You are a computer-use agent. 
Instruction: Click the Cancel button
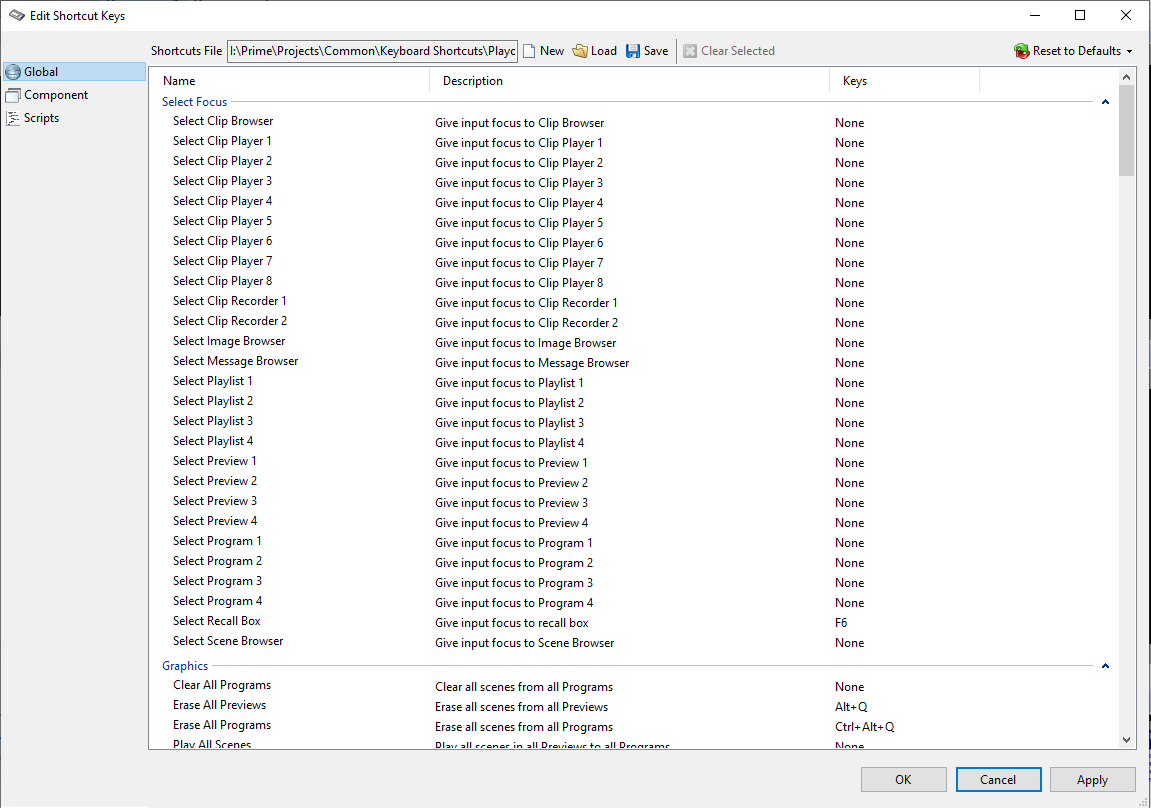point(998,780)
